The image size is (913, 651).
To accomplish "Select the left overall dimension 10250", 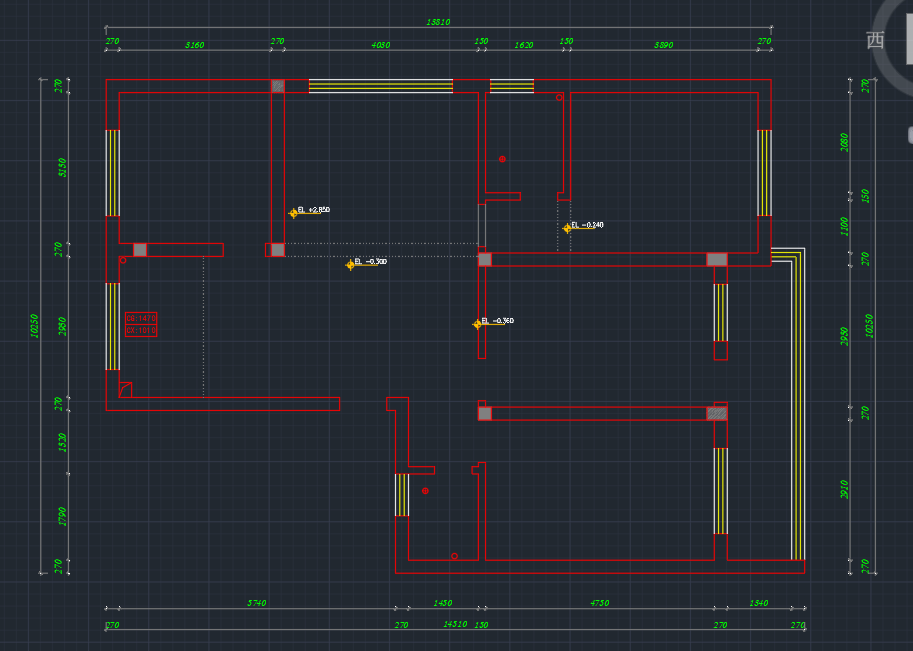I will (x=34, y=325).
